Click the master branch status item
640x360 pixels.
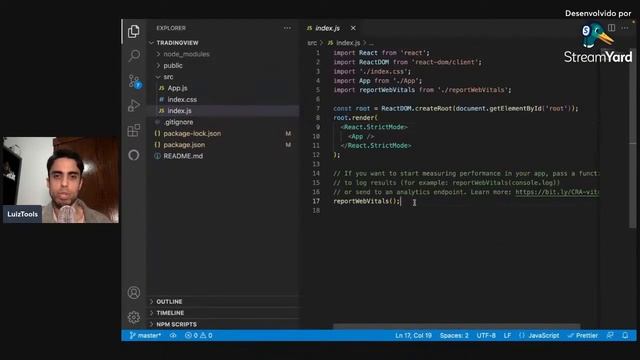[x=145, y=336]
